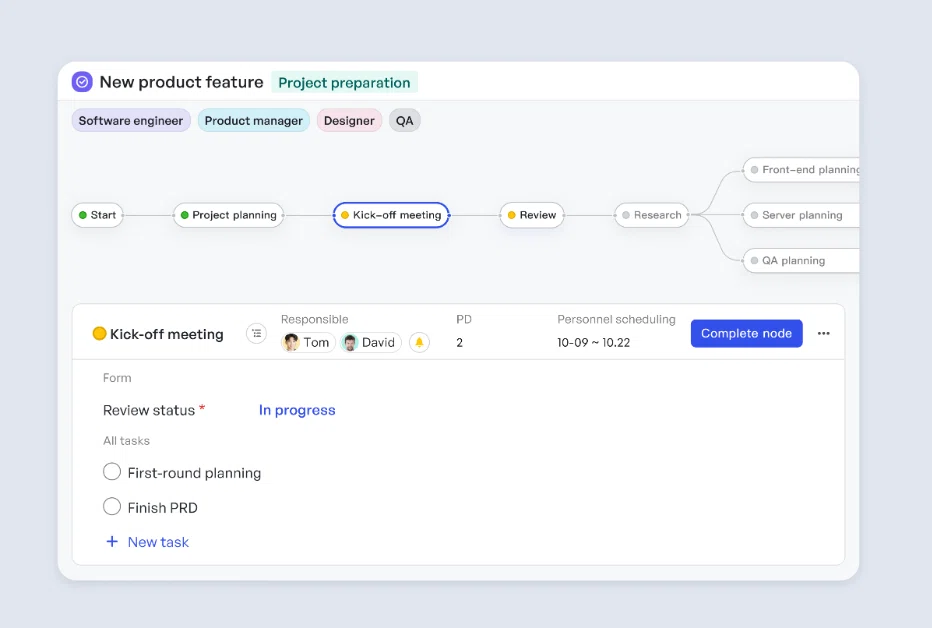Add a New task via link
This screenshot has width=932, height=628.
click(158, 542)
